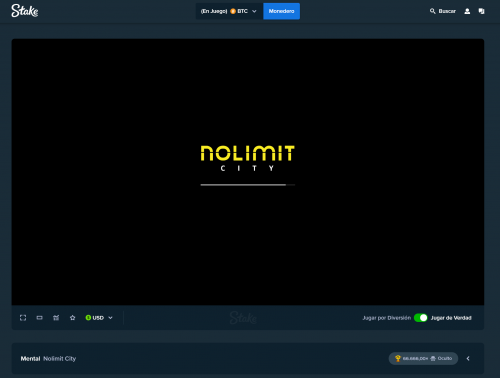Open the trophy big win badge
Viewport: 500px width, 378px height.
[423, 359]
